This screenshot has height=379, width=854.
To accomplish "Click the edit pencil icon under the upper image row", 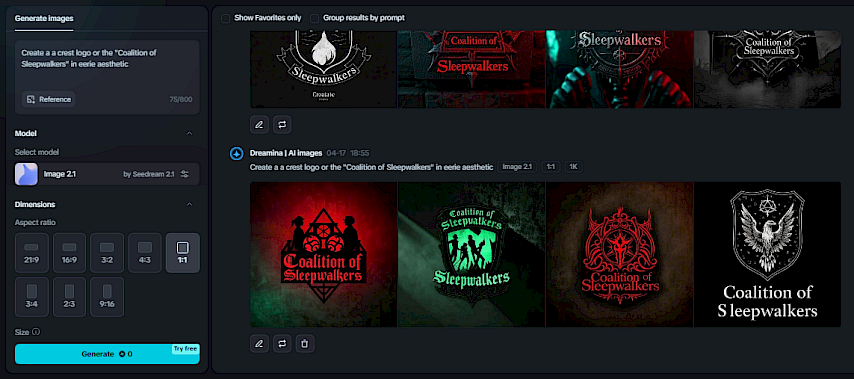I will (259, 124).
